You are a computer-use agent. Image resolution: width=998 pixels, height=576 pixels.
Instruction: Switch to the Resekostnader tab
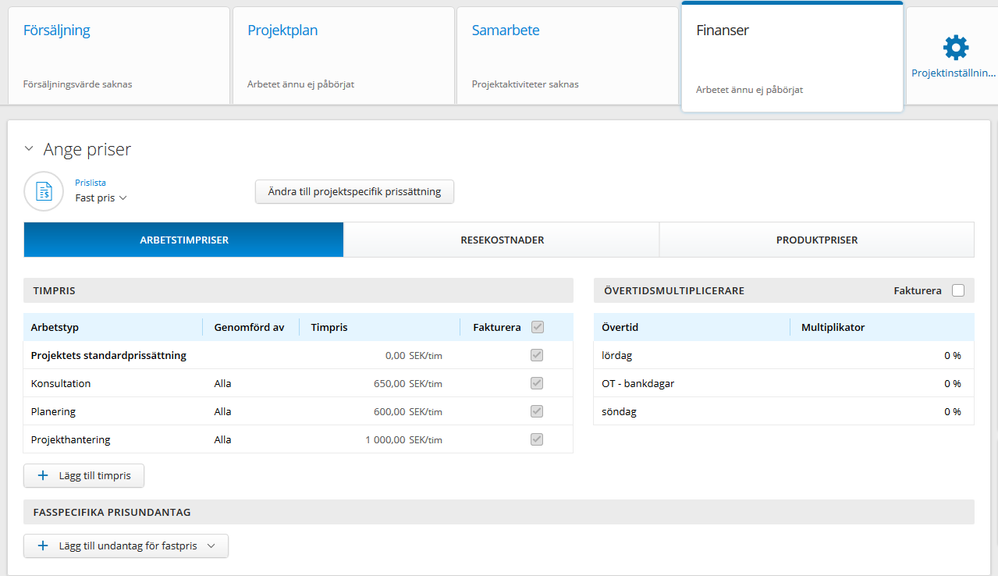[502, 240]
